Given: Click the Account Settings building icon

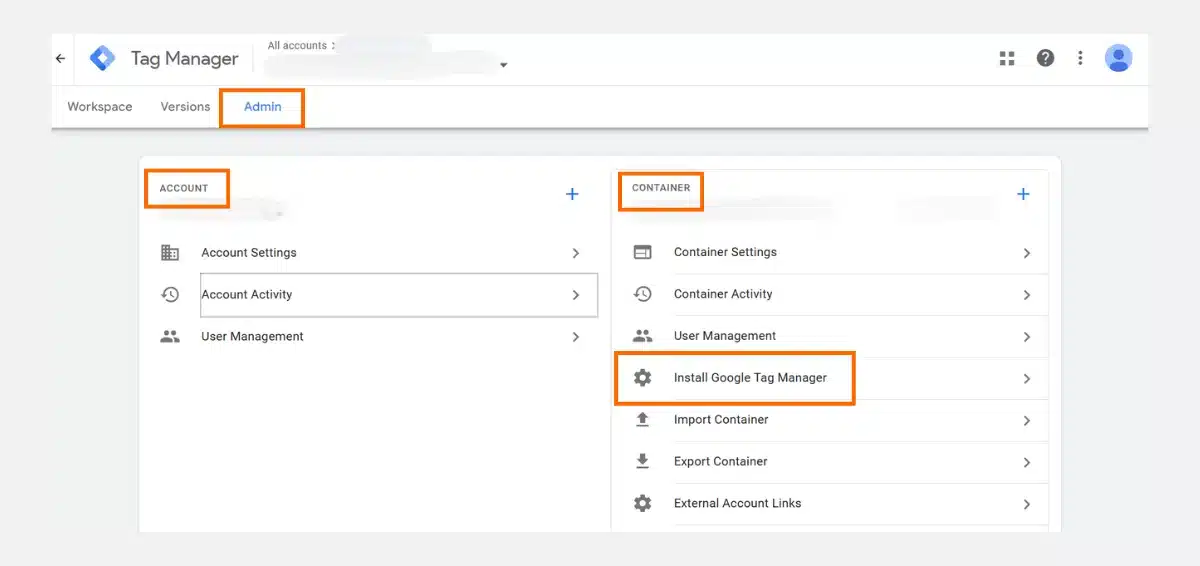Looking at the screenshot, I should point(170,253).
